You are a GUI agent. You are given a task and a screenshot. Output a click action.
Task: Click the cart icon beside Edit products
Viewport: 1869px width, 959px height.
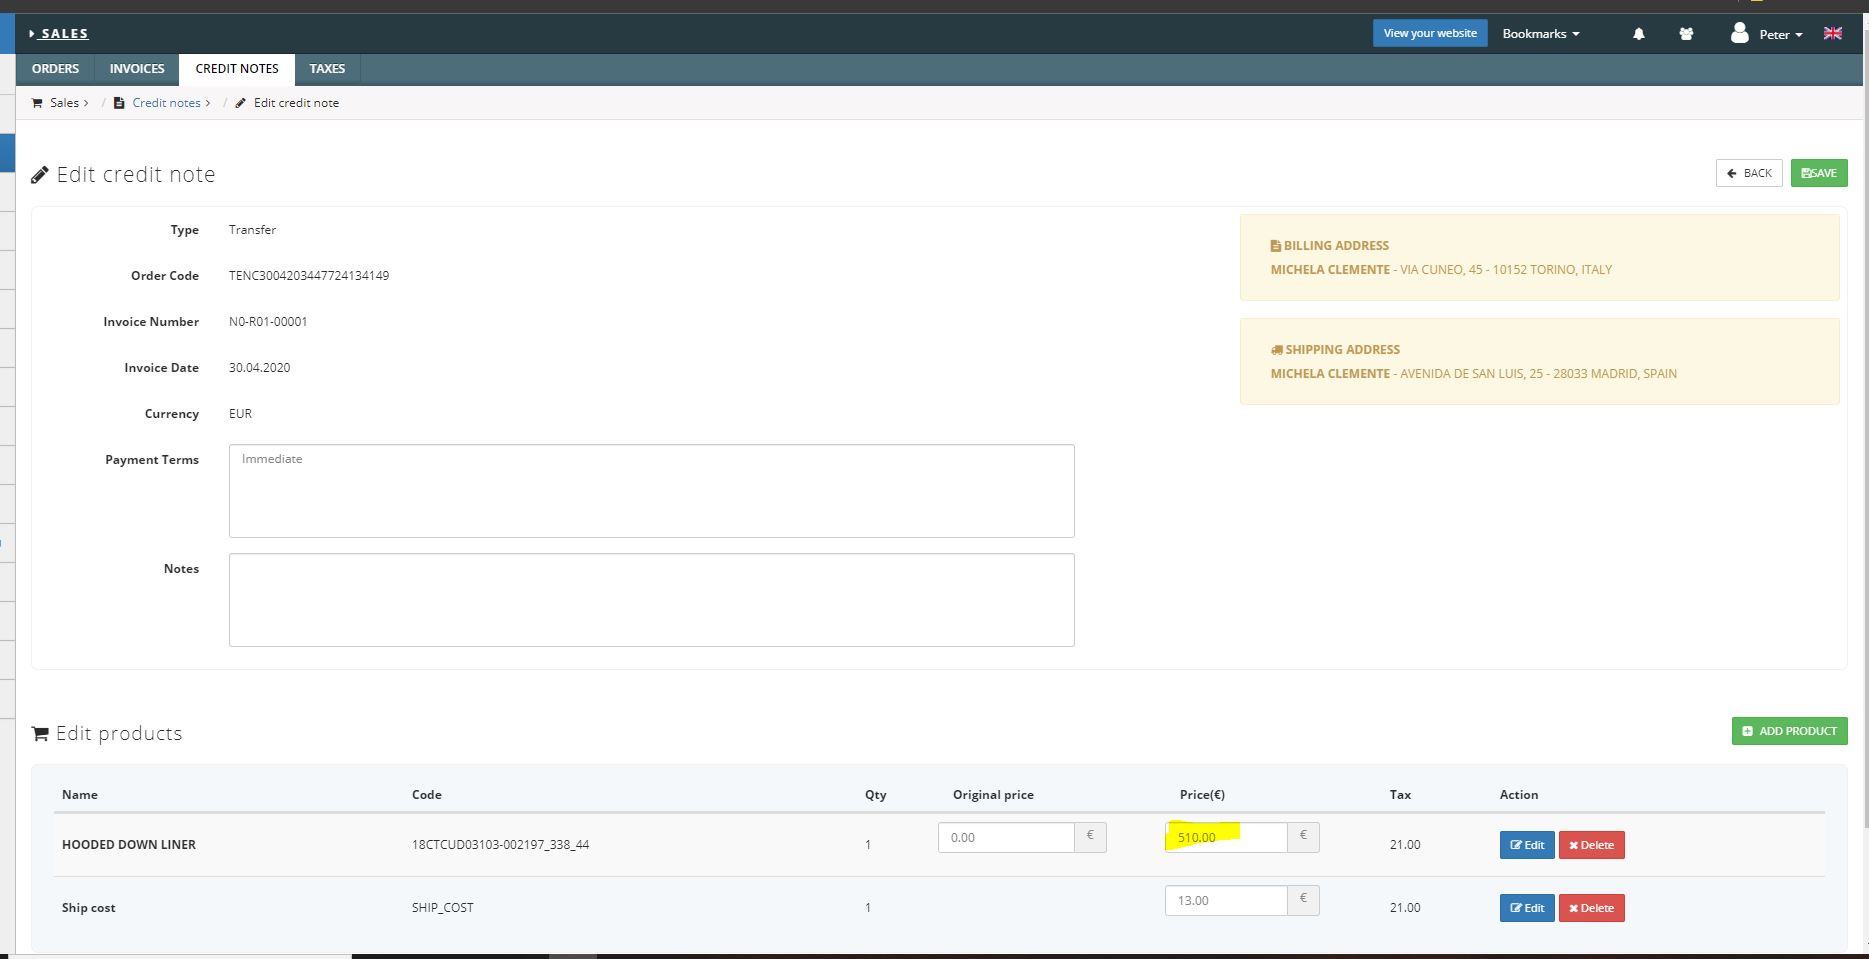coord(41,734)
